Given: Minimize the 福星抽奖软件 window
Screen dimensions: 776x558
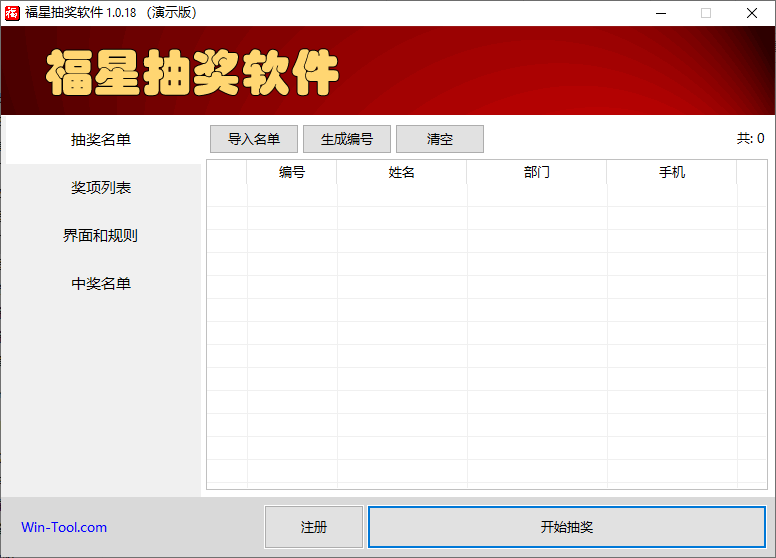Looking at the screenshot, I should point(661,13).
